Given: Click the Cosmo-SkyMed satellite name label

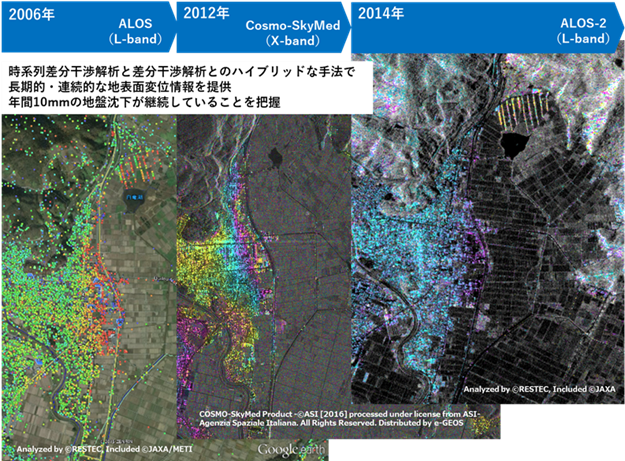Looking at the screenshot, I should (x=293, y=26).
